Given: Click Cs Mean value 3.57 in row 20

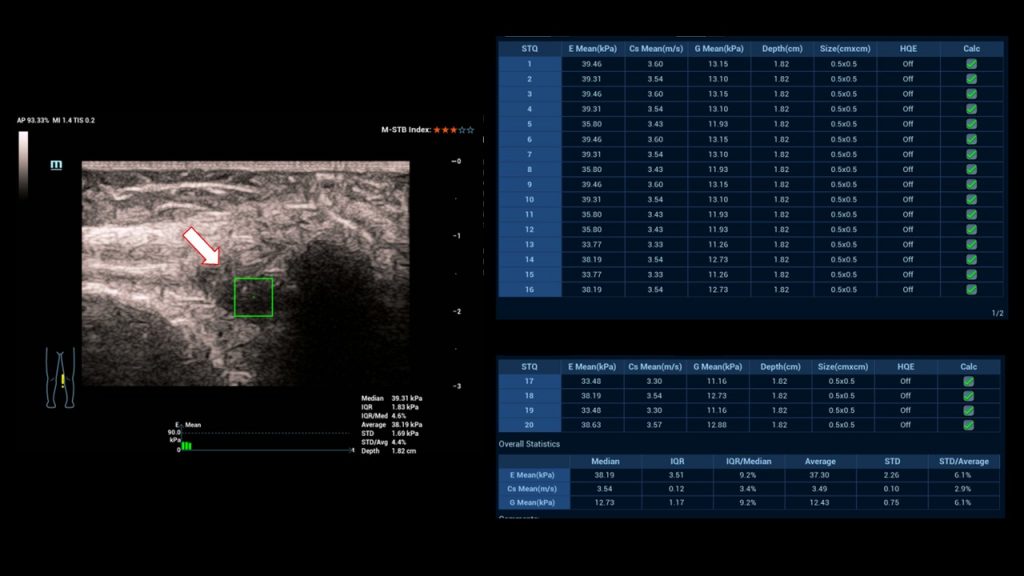Looking at the screenshot, I should [x=654, y=424].
